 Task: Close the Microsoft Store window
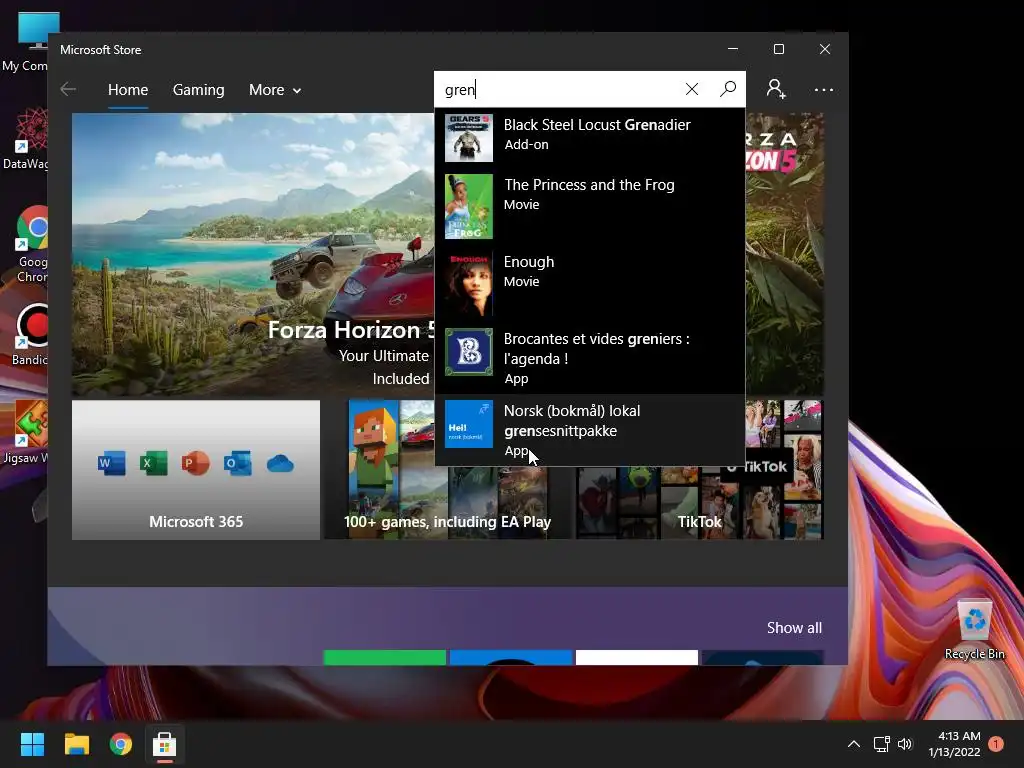(825, 49)
